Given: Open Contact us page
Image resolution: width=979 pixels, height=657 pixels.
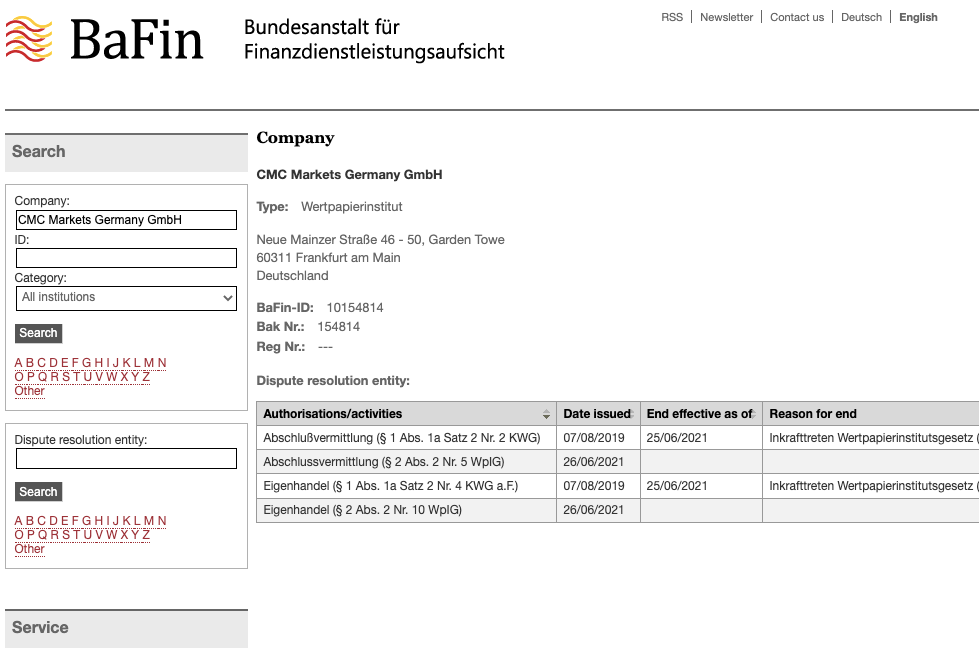Looking at the screenshot, I should tap(797, 17).
